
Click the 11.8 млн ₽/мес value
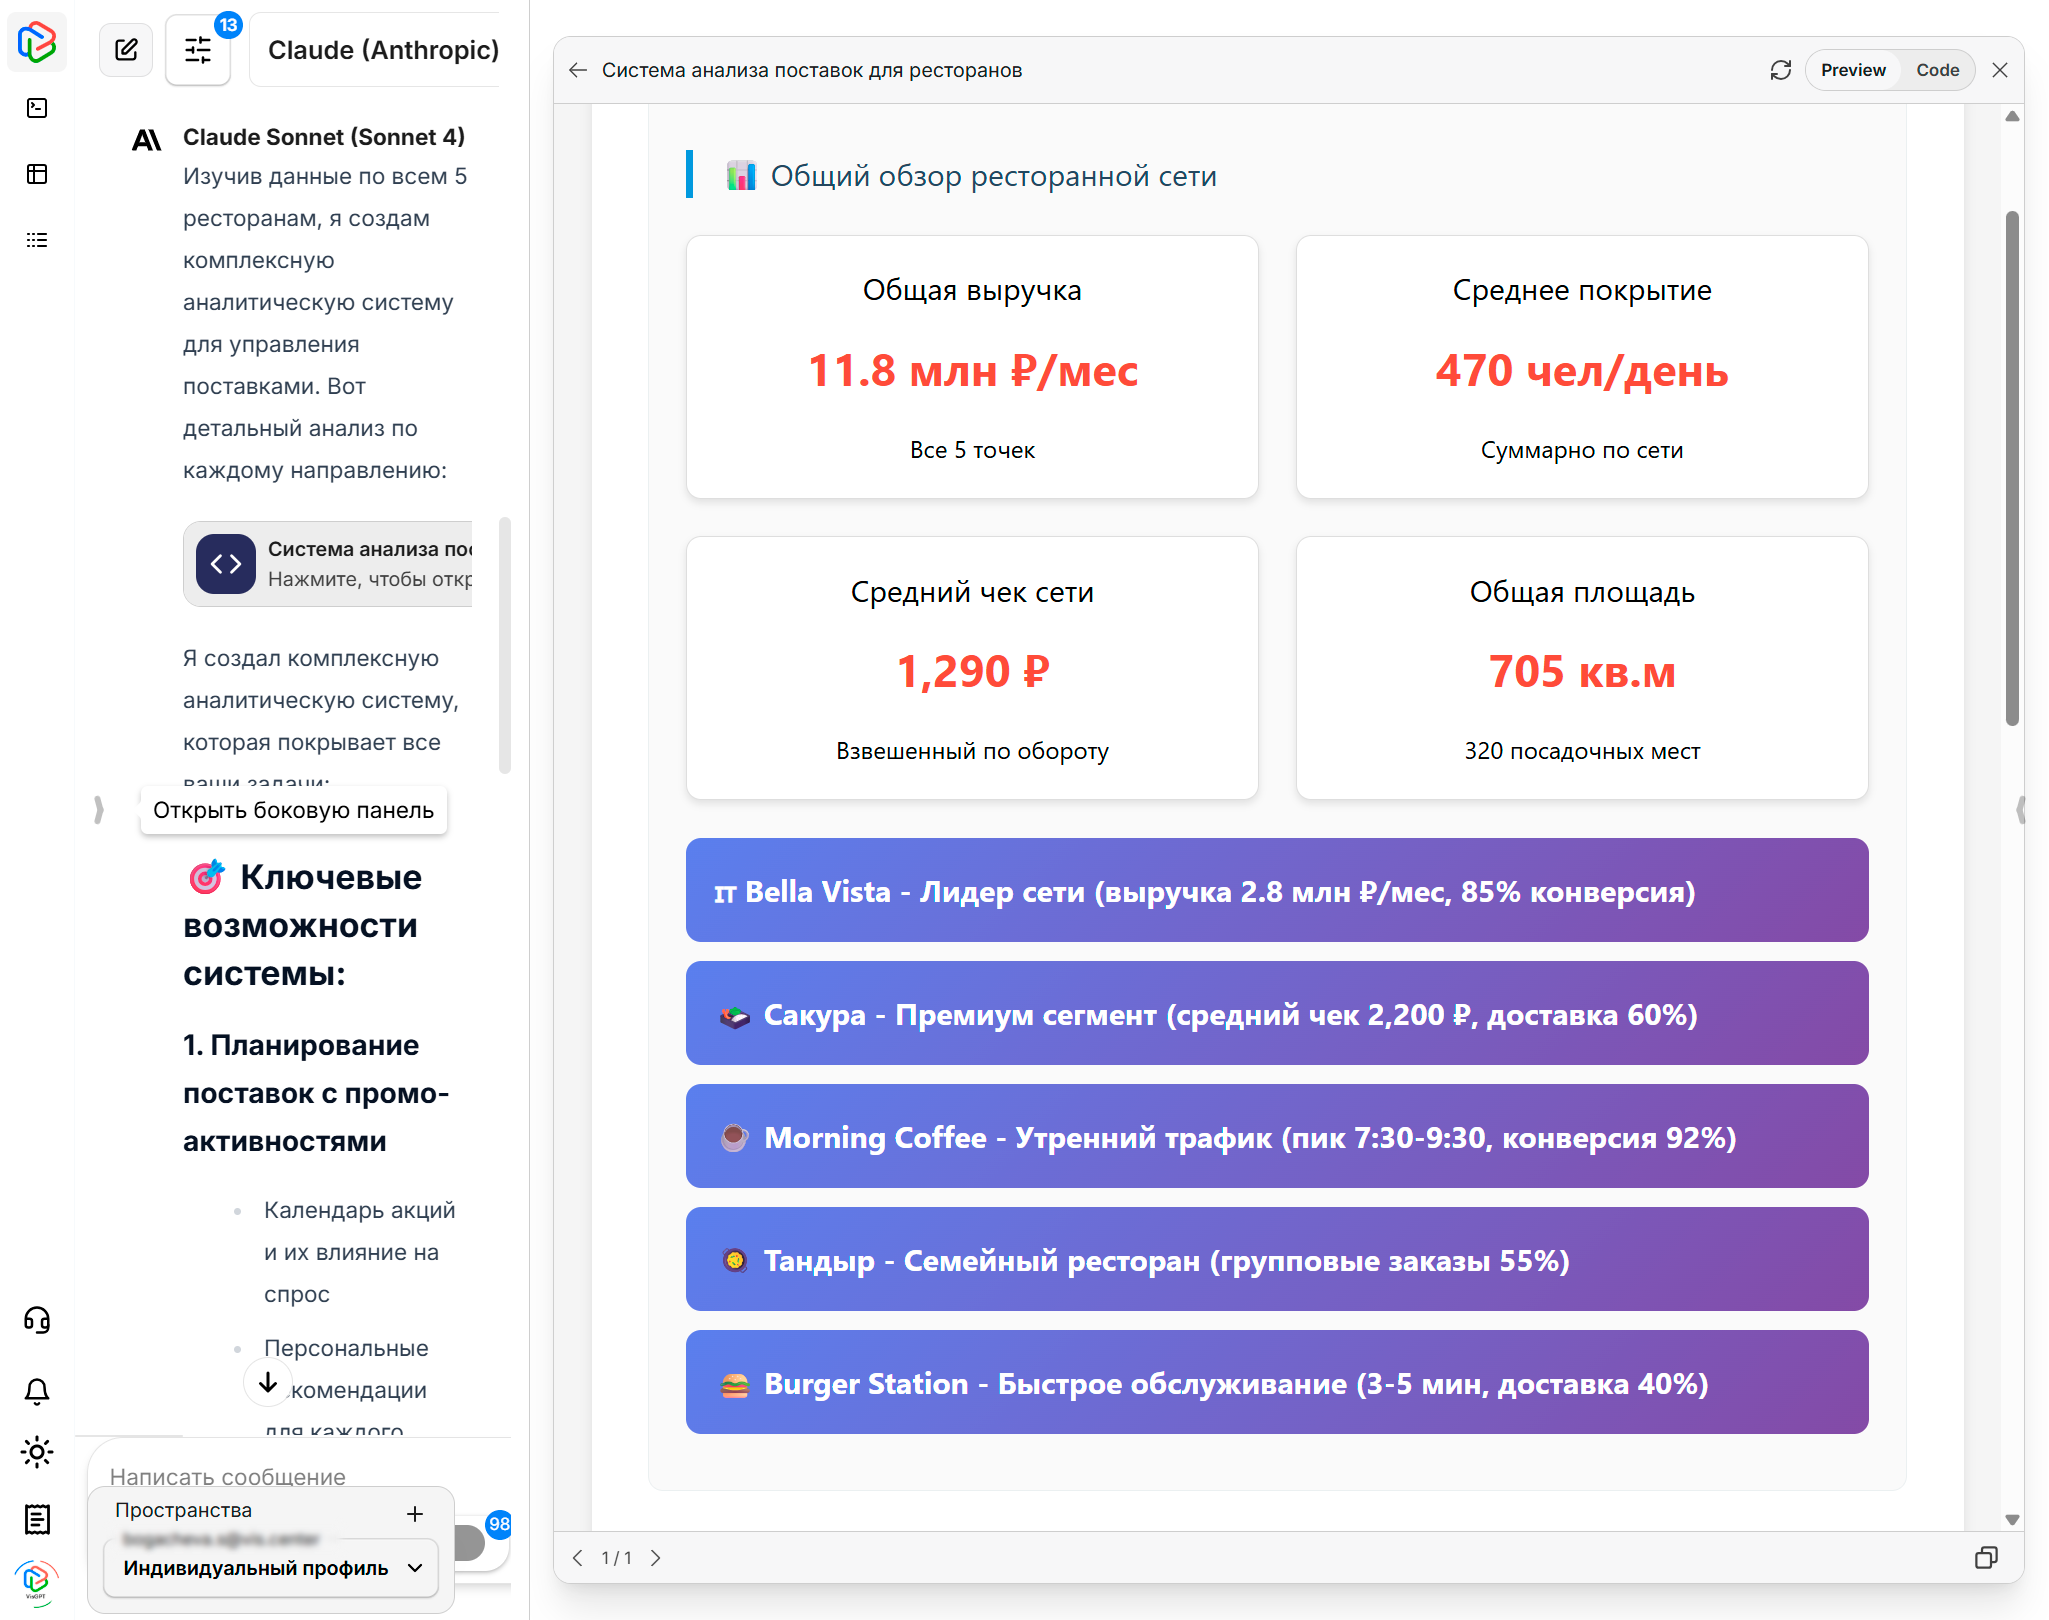[972, 370]
